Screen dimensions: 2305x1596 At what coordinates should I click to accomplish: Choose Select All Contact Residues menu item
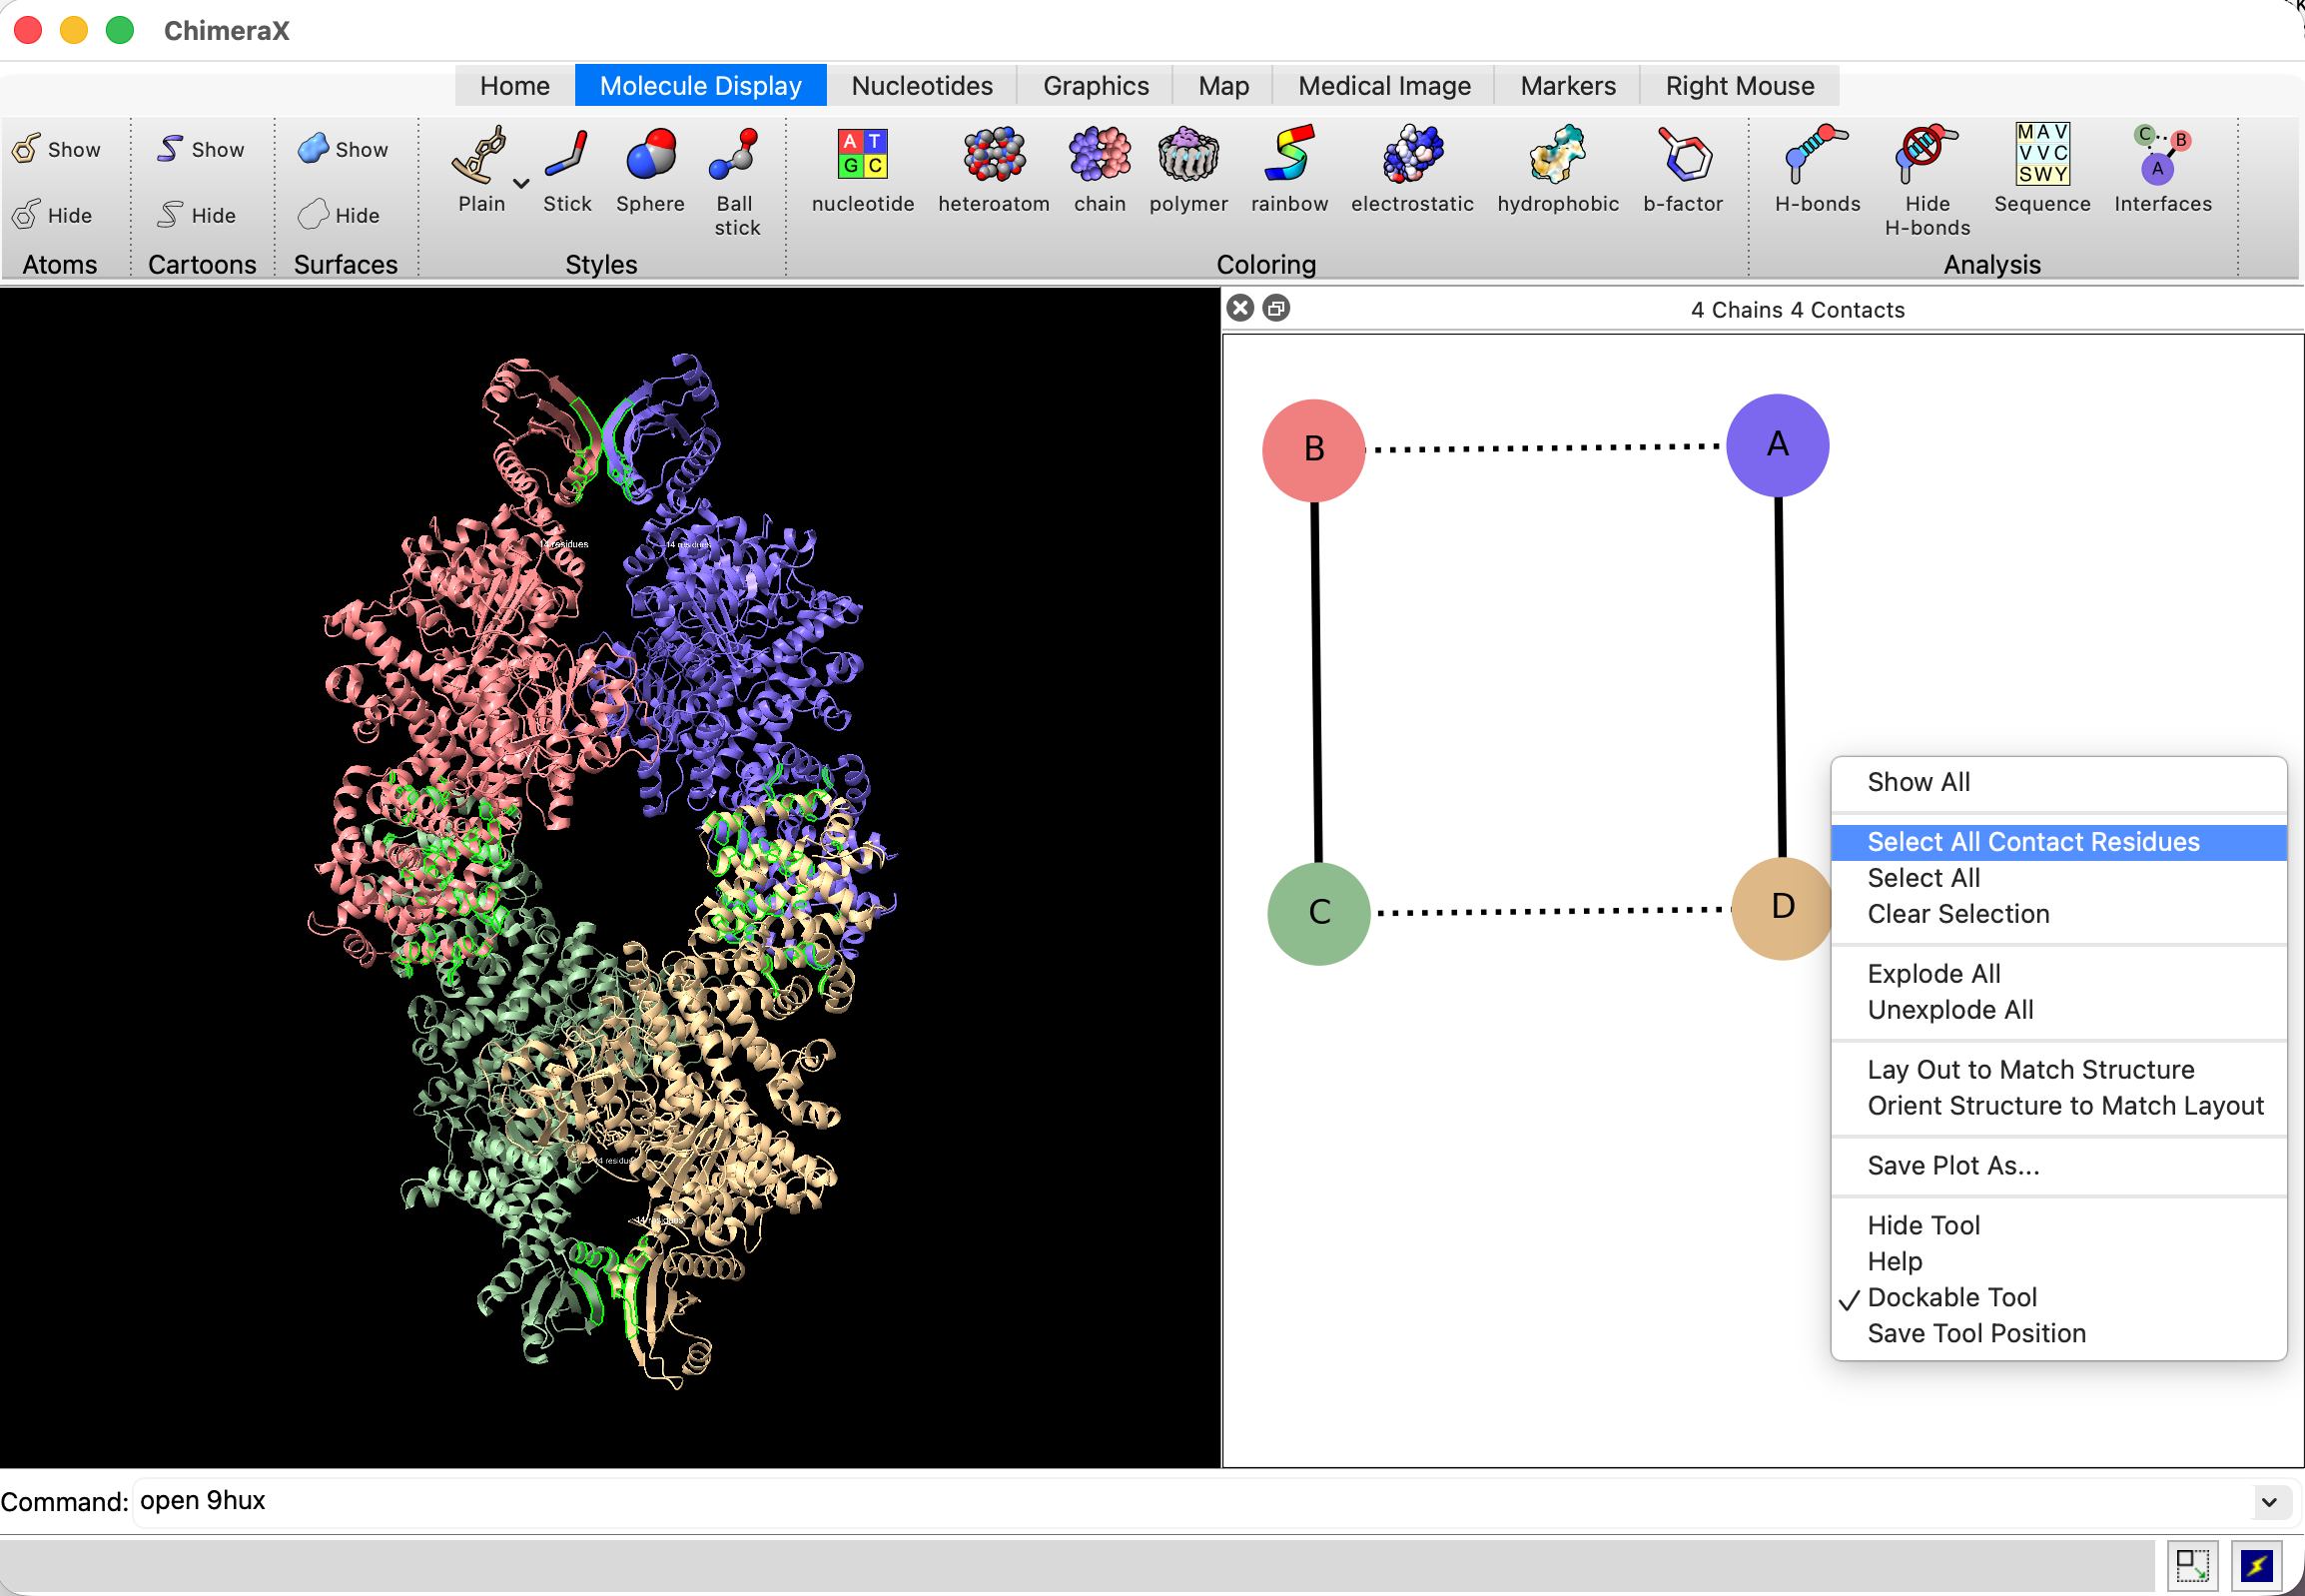[x=2032, y=842]
